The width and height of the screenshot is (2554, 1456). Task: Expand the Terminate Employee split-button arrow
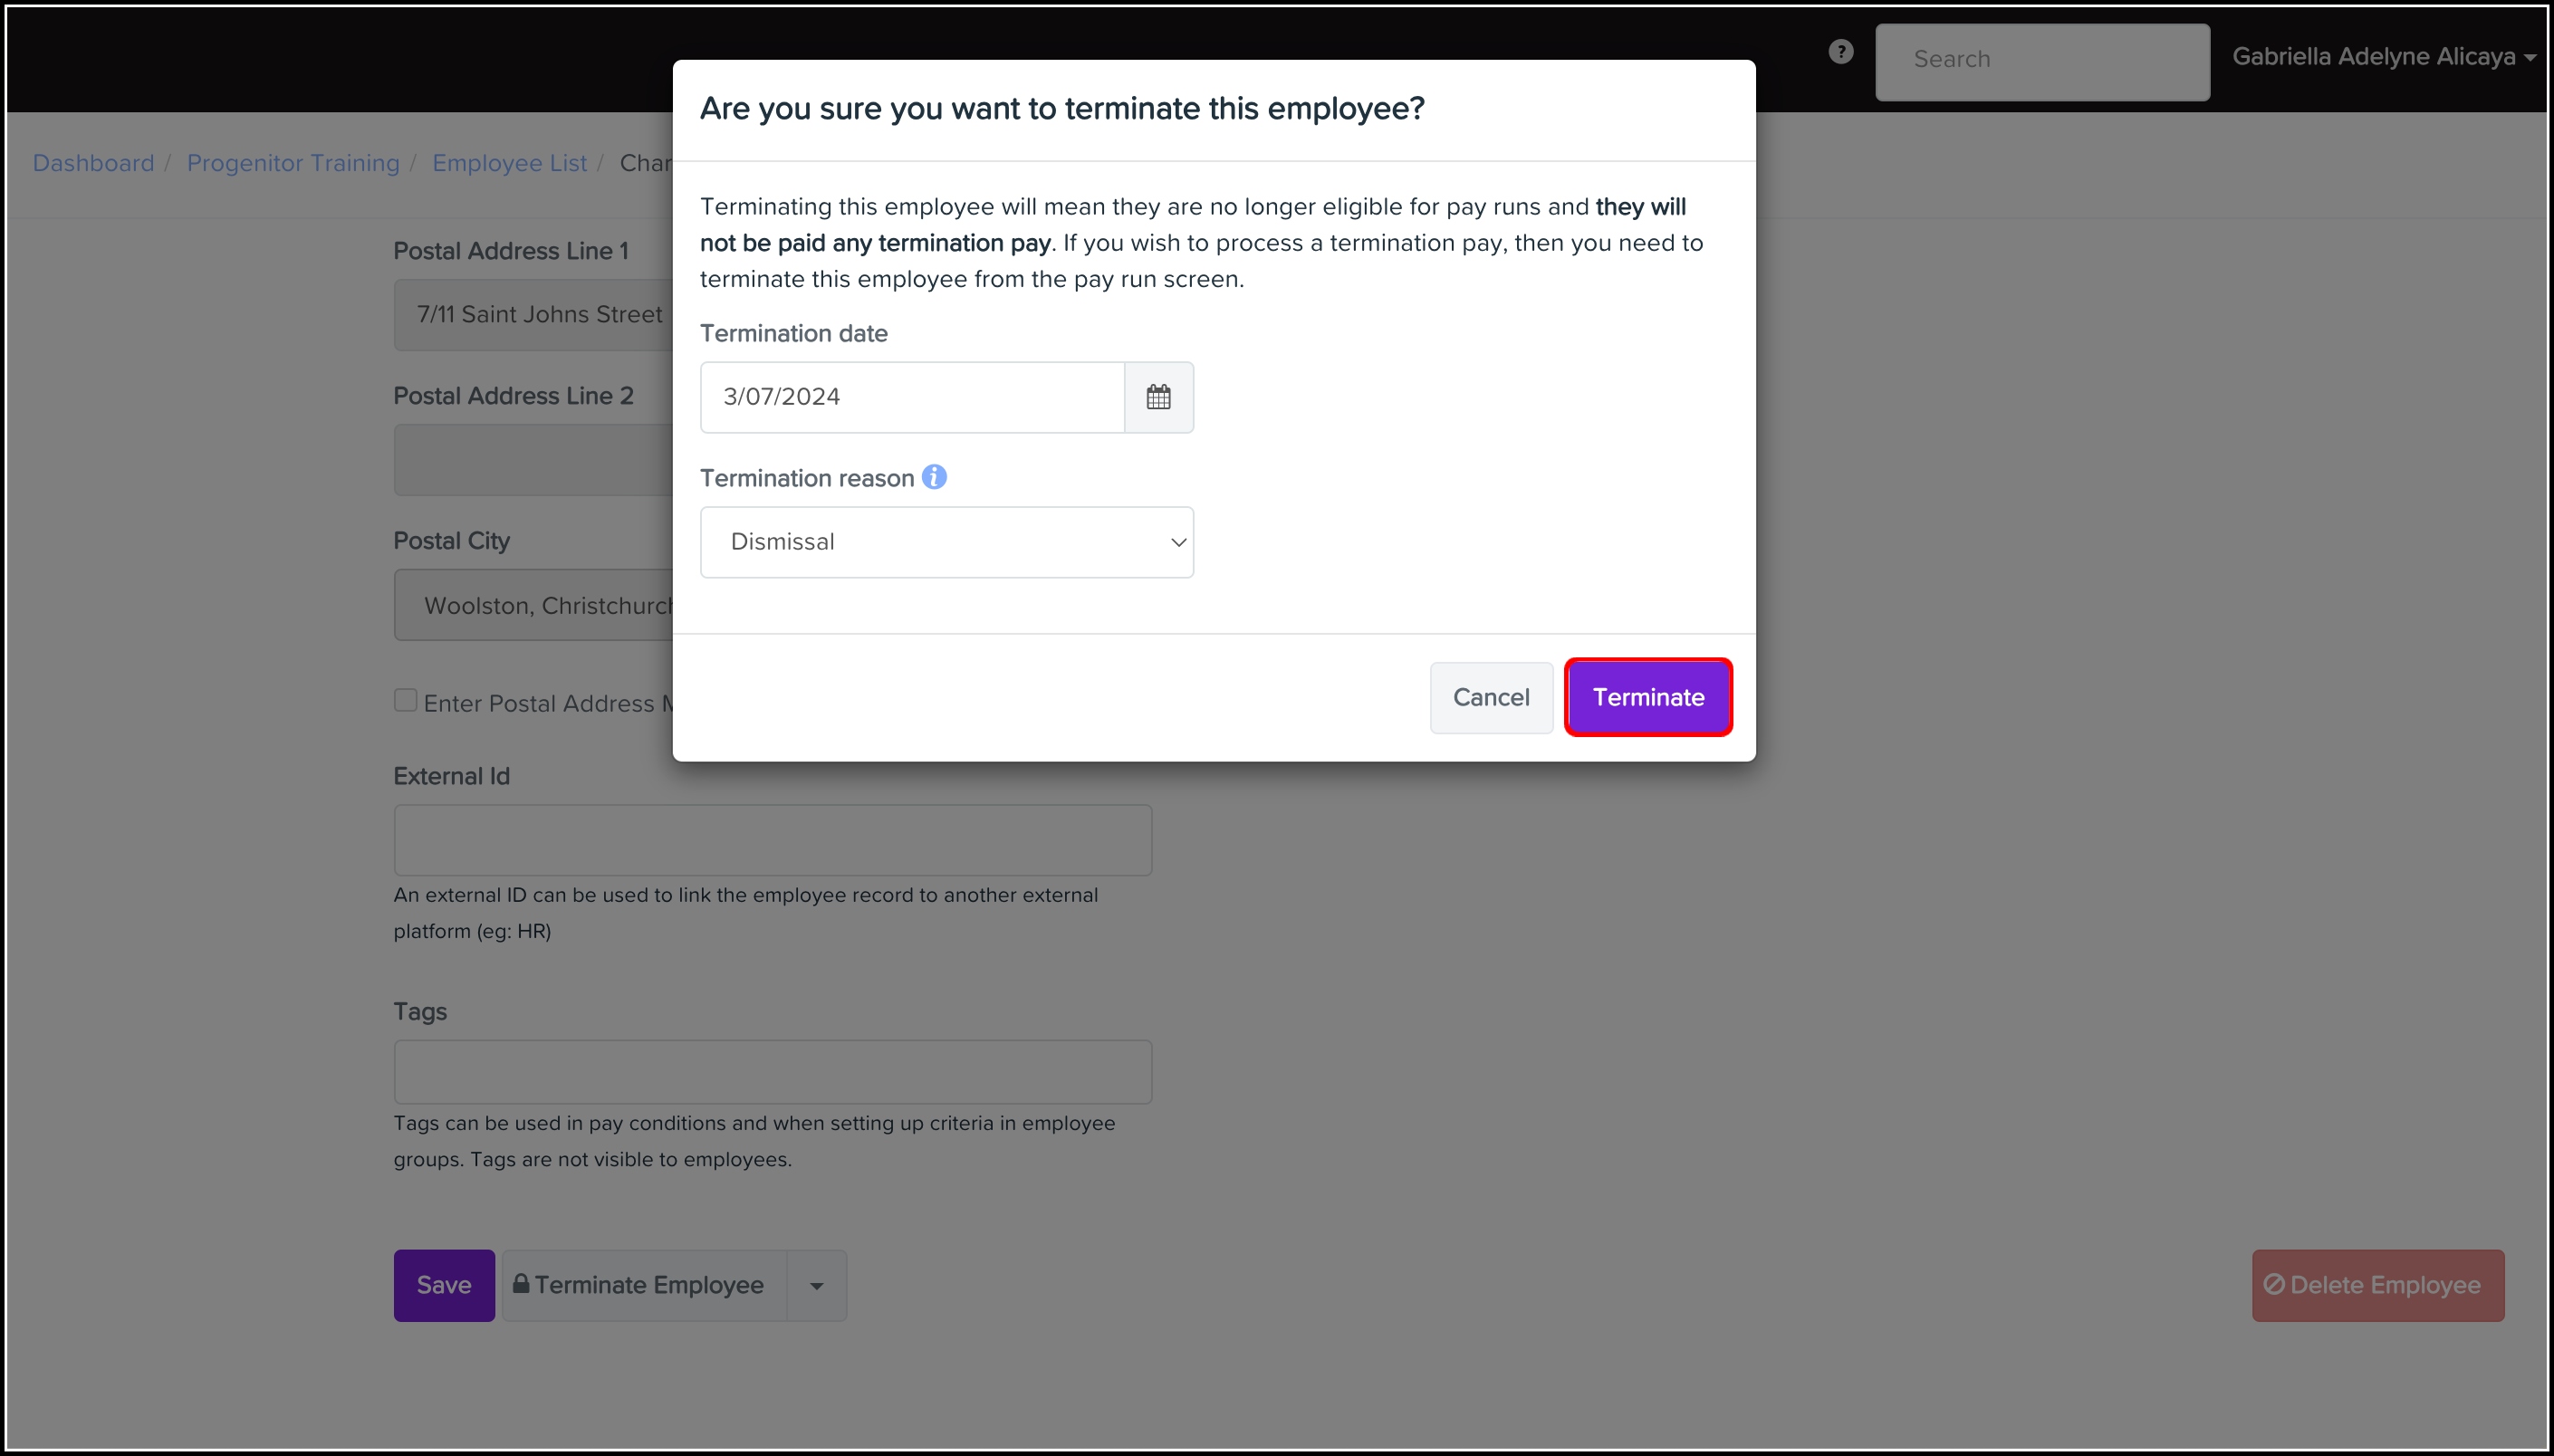pos(816,1284)
